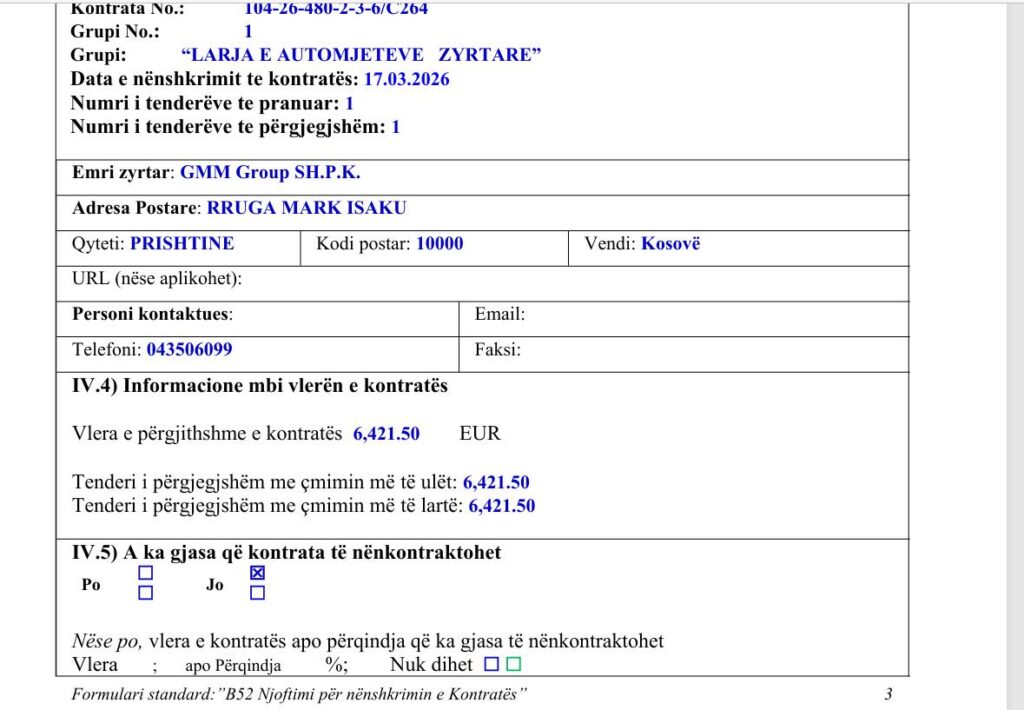Screen dimensions: 1024x710
Task: Click the page number 3 in footer
Action: (x=888, y=694)
